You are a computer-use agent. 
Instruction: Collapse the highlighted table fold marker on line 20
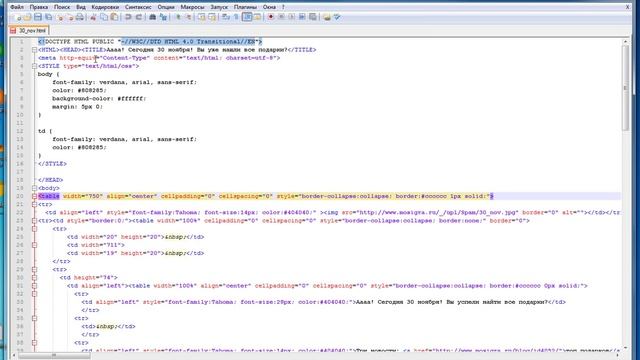tap(34, 196)
